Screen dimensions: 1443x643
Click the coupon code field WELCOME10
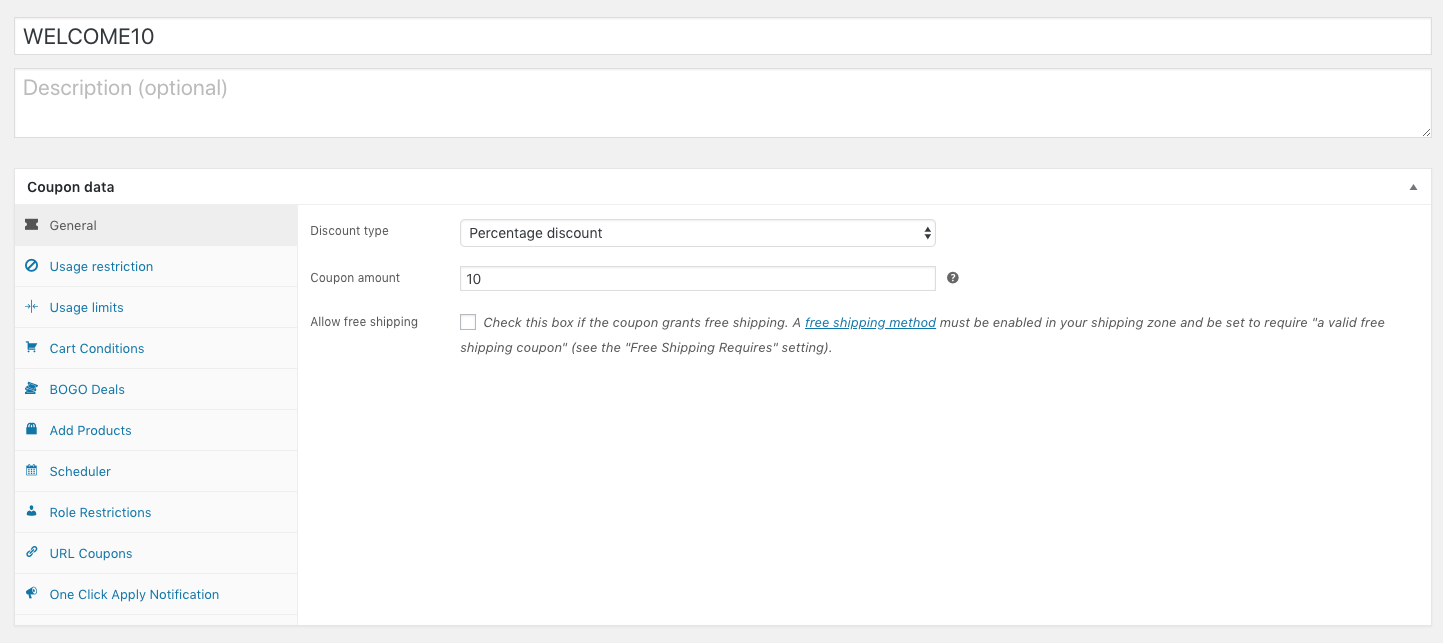point(722,37)
